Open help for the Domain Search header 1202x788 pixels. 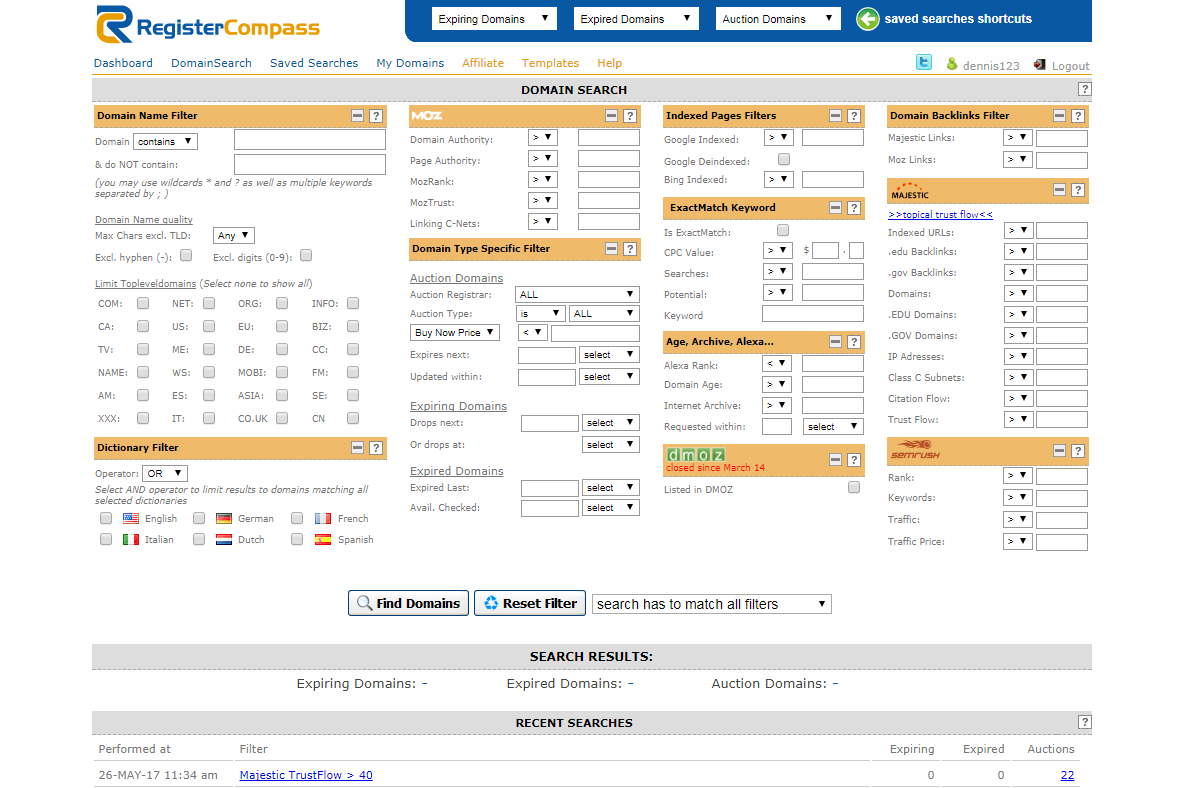pyautogui.click(x=1085, y=90)
